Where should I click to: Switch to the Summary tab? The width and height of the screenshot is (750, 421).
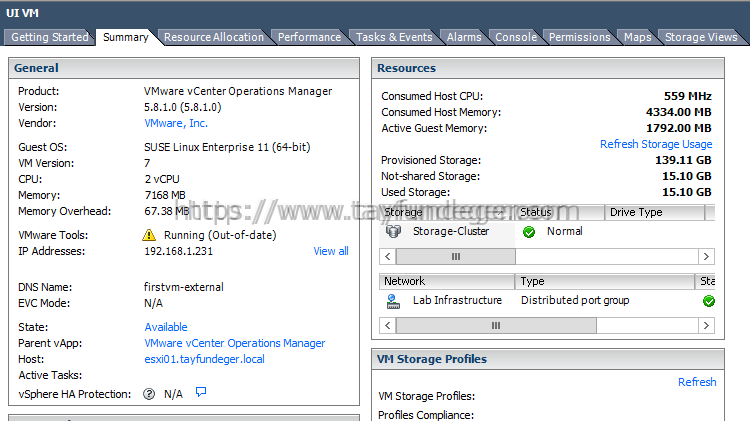pyautogui.click(x=126, y=37)
